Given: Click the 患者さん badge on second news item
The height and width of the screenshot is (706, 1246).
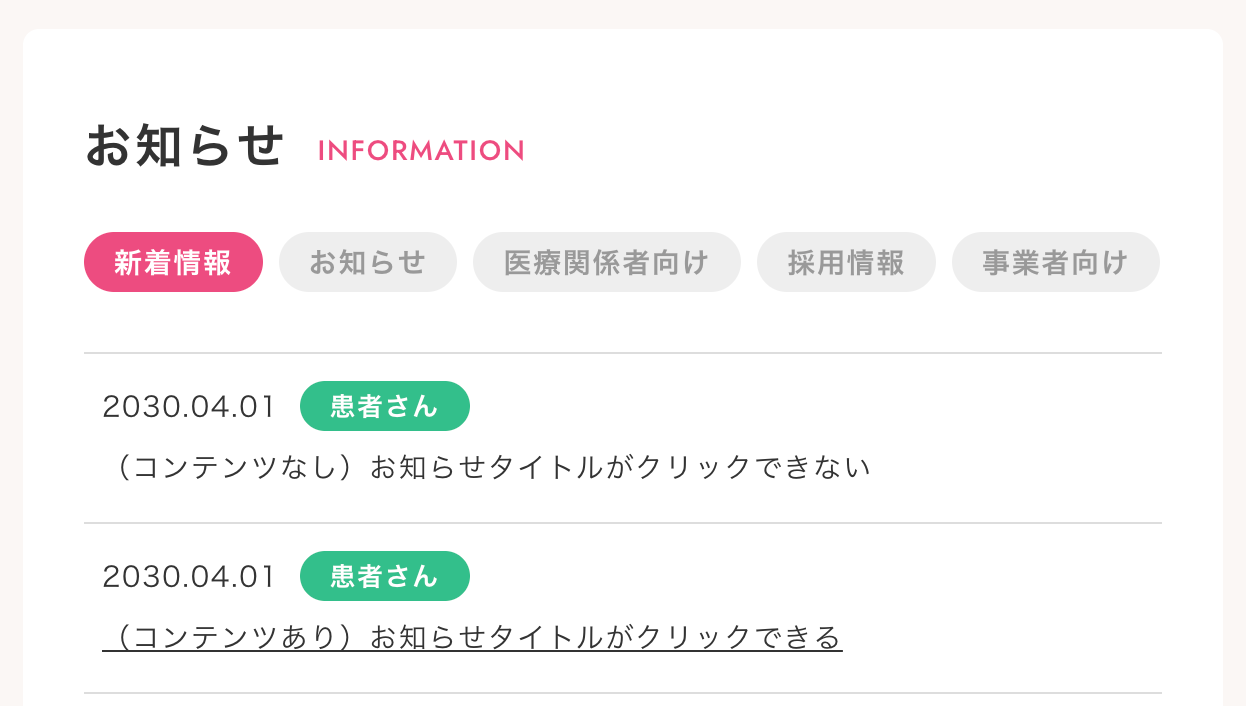Looking at the screenshot, I should click(x=384, y=576).
